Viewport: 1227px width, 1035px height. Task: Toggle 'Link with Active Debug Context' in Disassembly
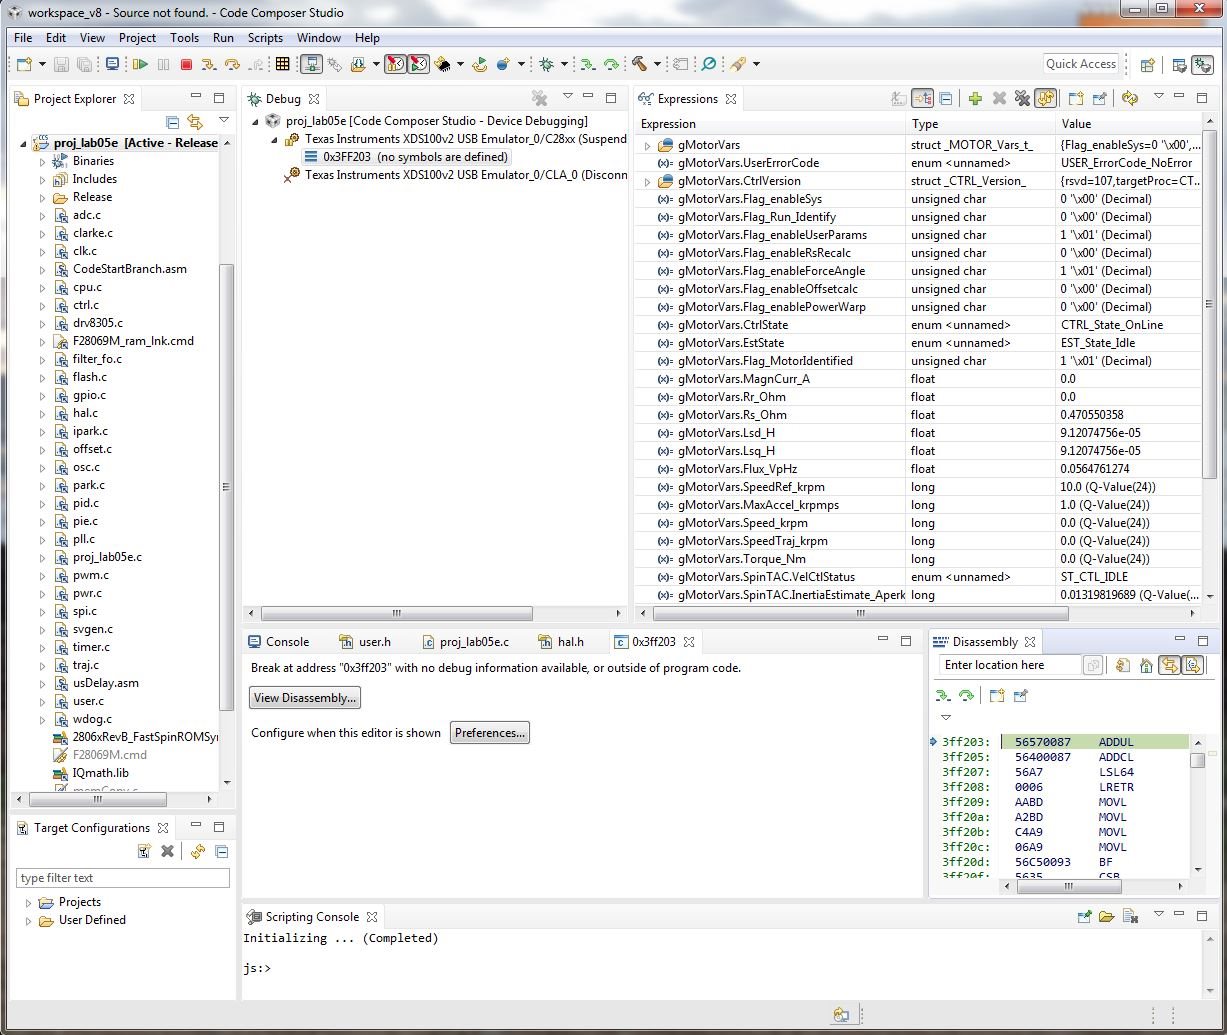coord(1170,665)
